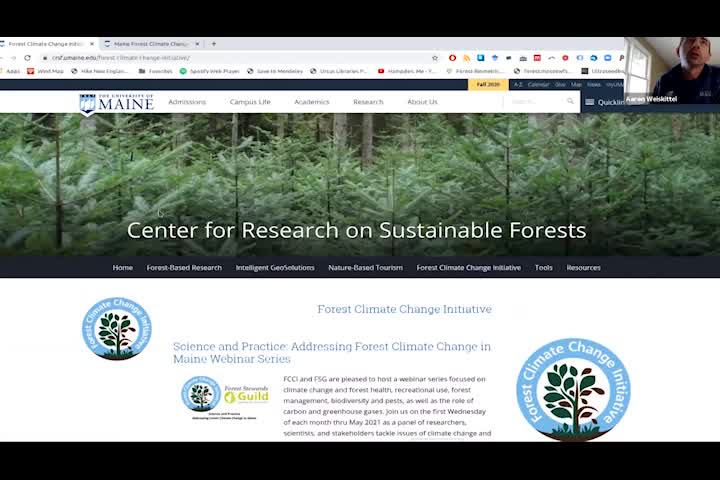The image size is (720, 480).
Task: Open the Science and Practice webinar series heading
Action: pos(332,352)
